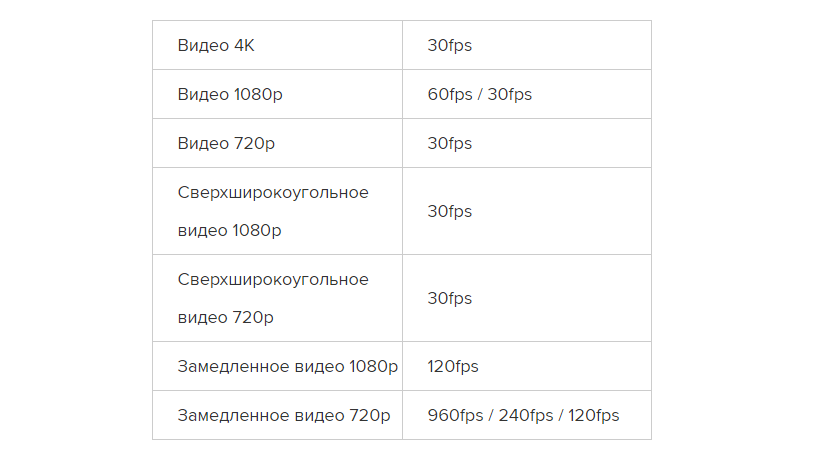This screenshot has width=825, height=468.
Task: Select 30fps value in Видео 720p row
Action: (x=449, y=143)
